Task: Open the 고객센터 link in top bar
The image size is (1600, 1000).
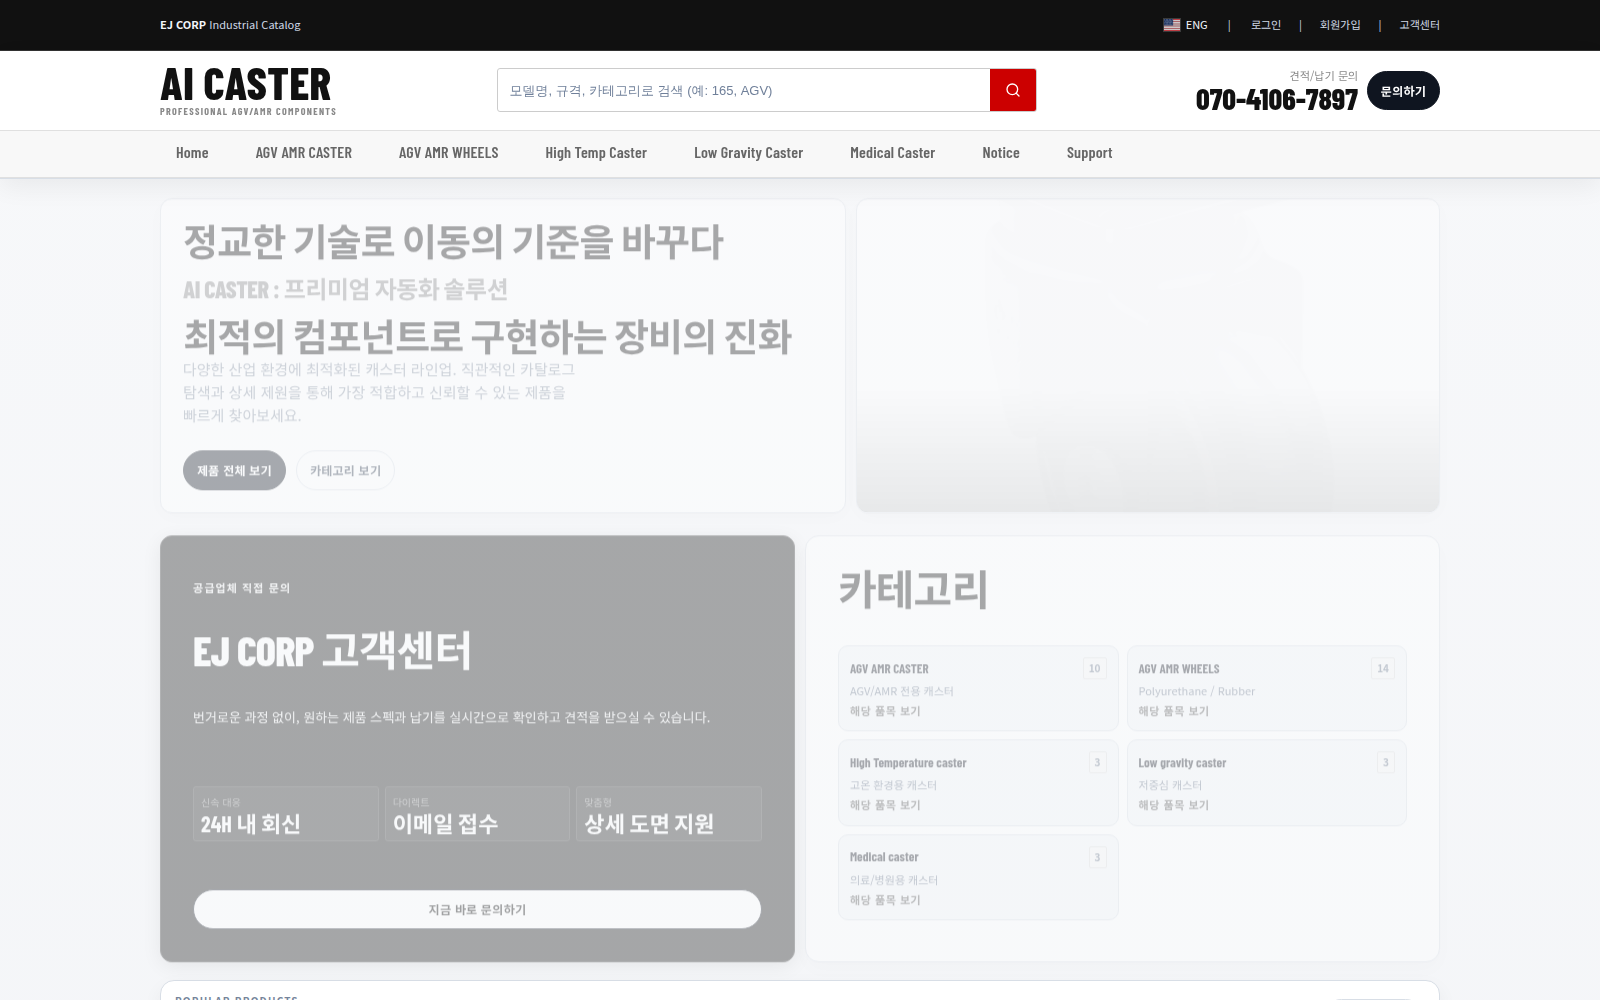Action: (1418, 25)
